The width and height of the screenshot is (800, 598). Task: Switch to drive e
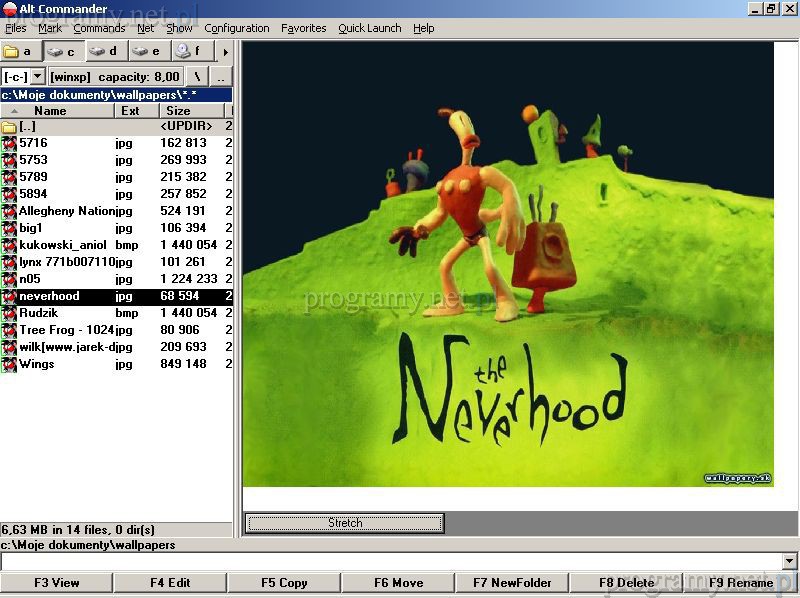[x=148, y=51]
